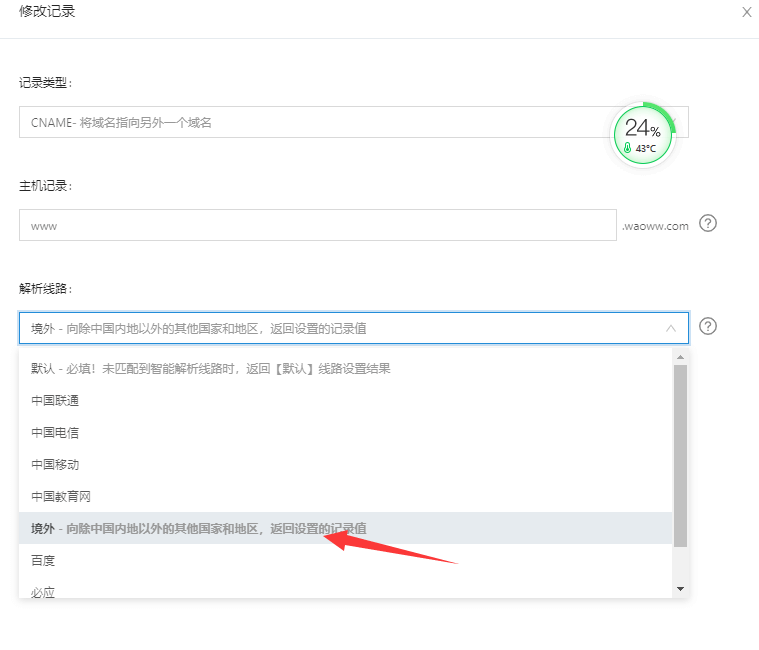Open the 记录类型 CNAME dropdown
Viewport: 759px width, 650px height.
click(x=354, y=122)
